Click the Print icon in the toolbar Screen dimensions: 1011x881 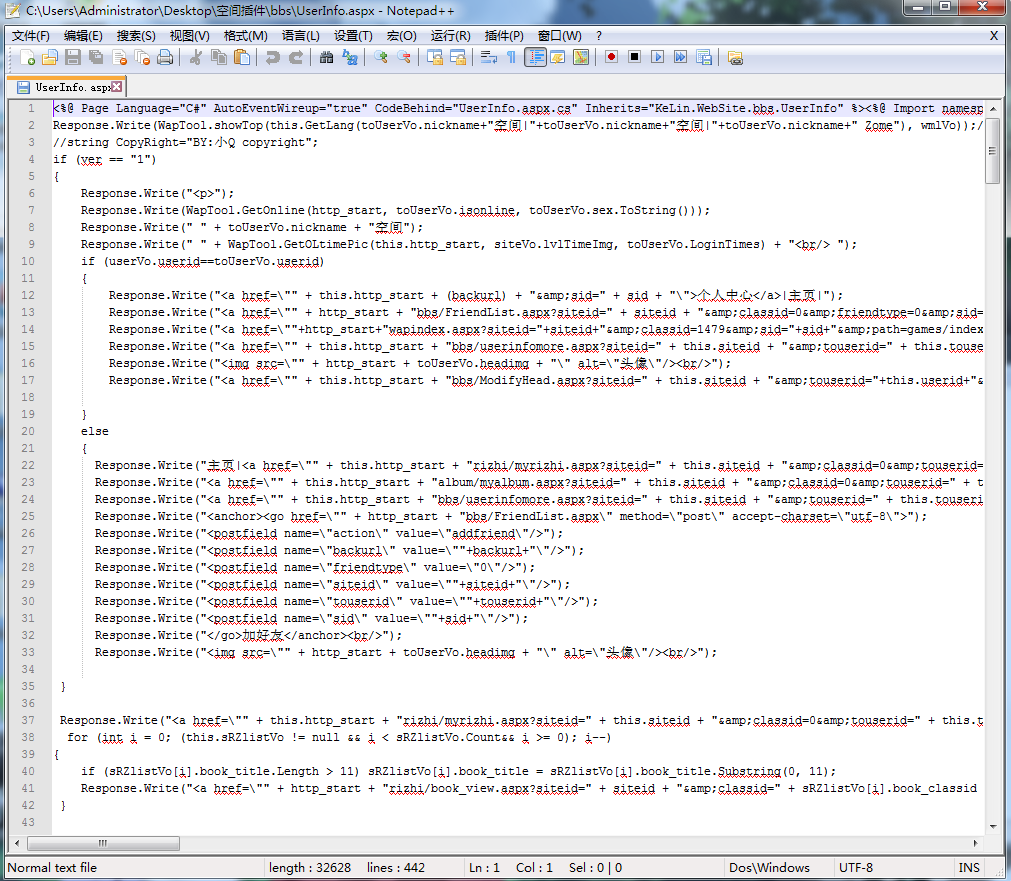coord(166,57)
